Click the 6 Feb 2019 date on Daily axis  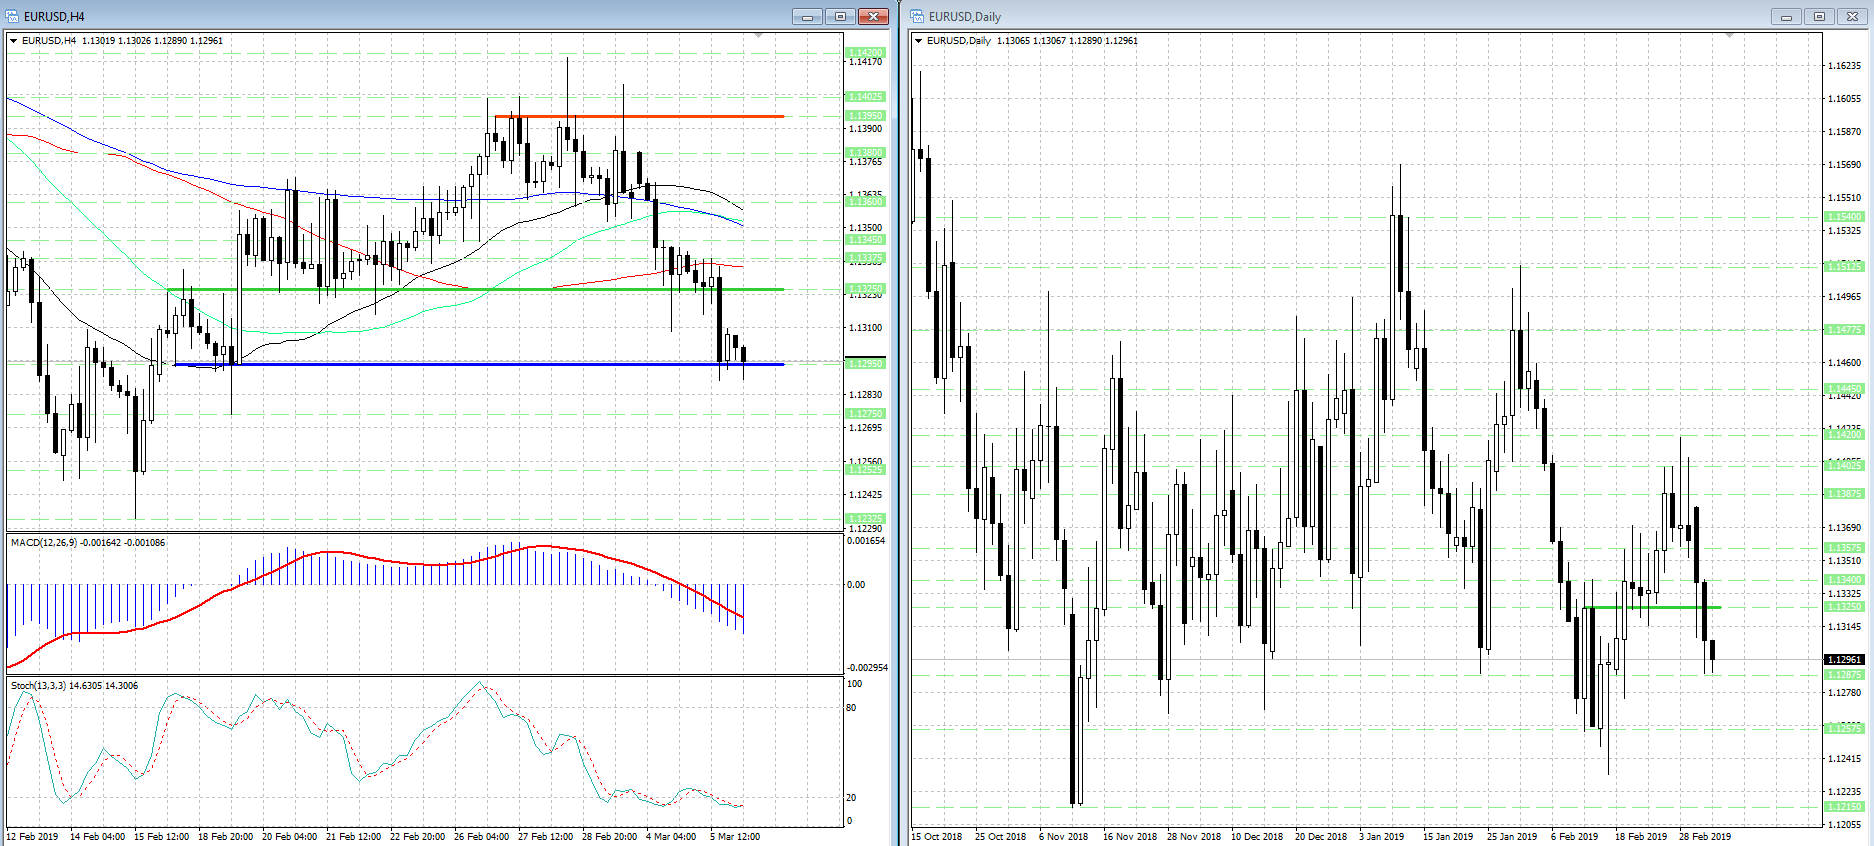1575,837
